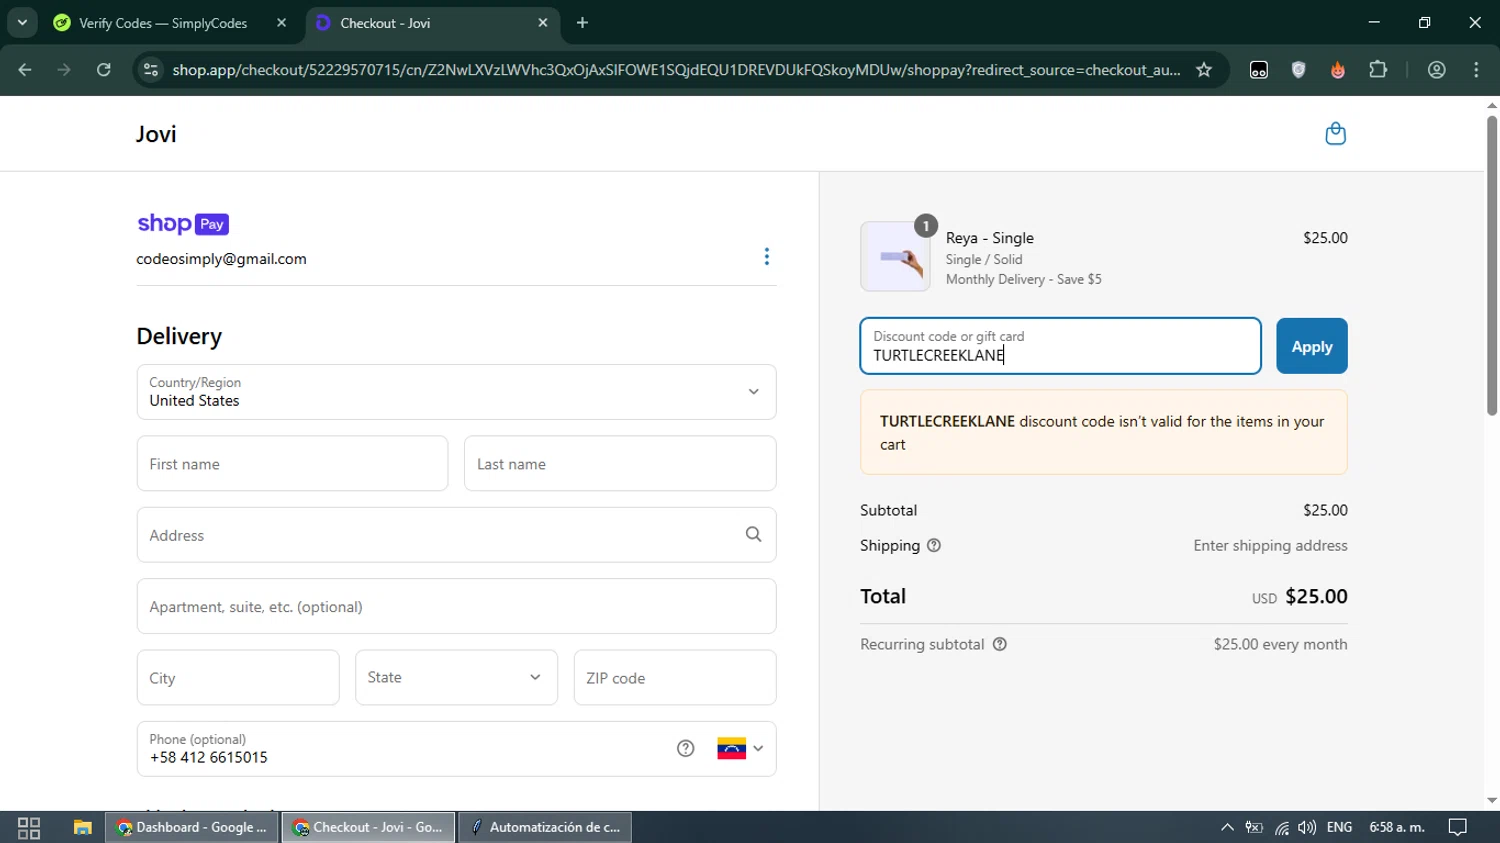This screenshot has width=1500, height=843.
Task: Click the Monthly Delivery - Save $5 text
Action: coord(1023,280)
